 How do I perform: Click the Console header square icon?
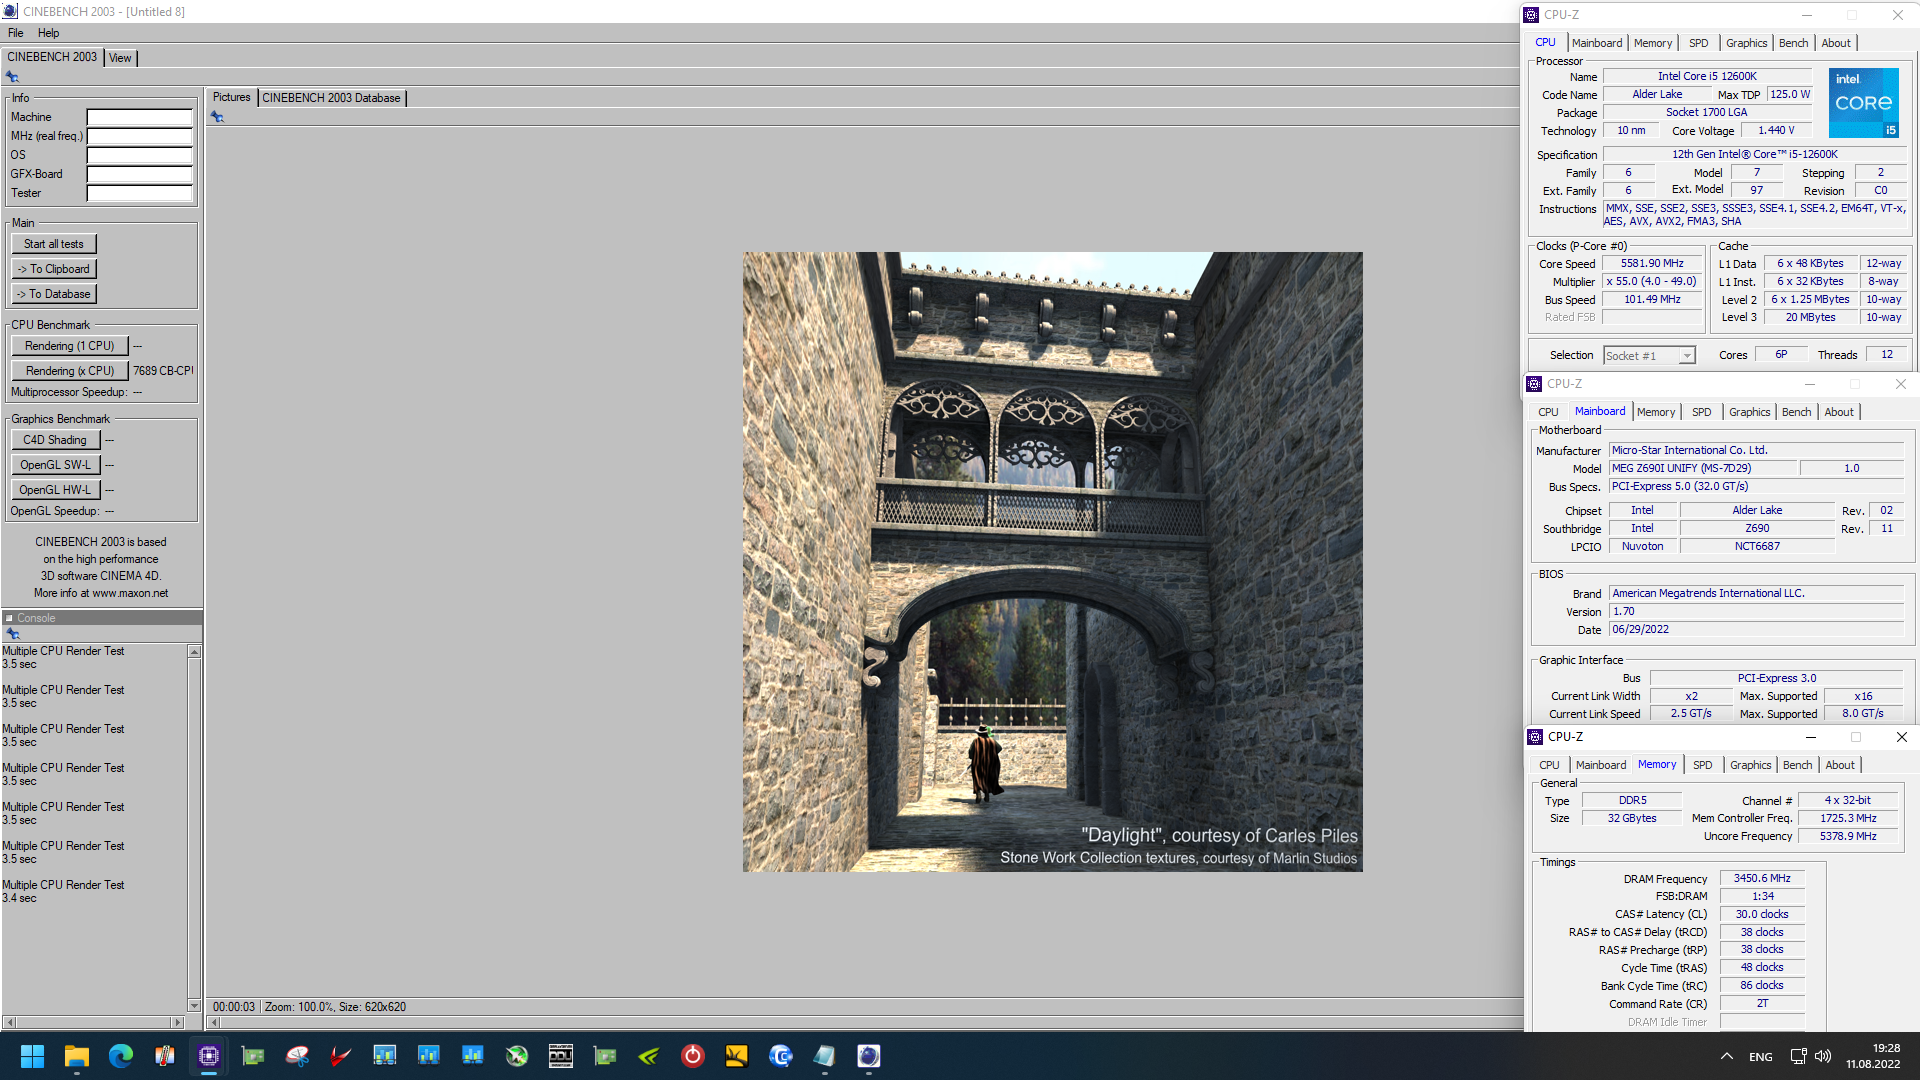point(9,618)
